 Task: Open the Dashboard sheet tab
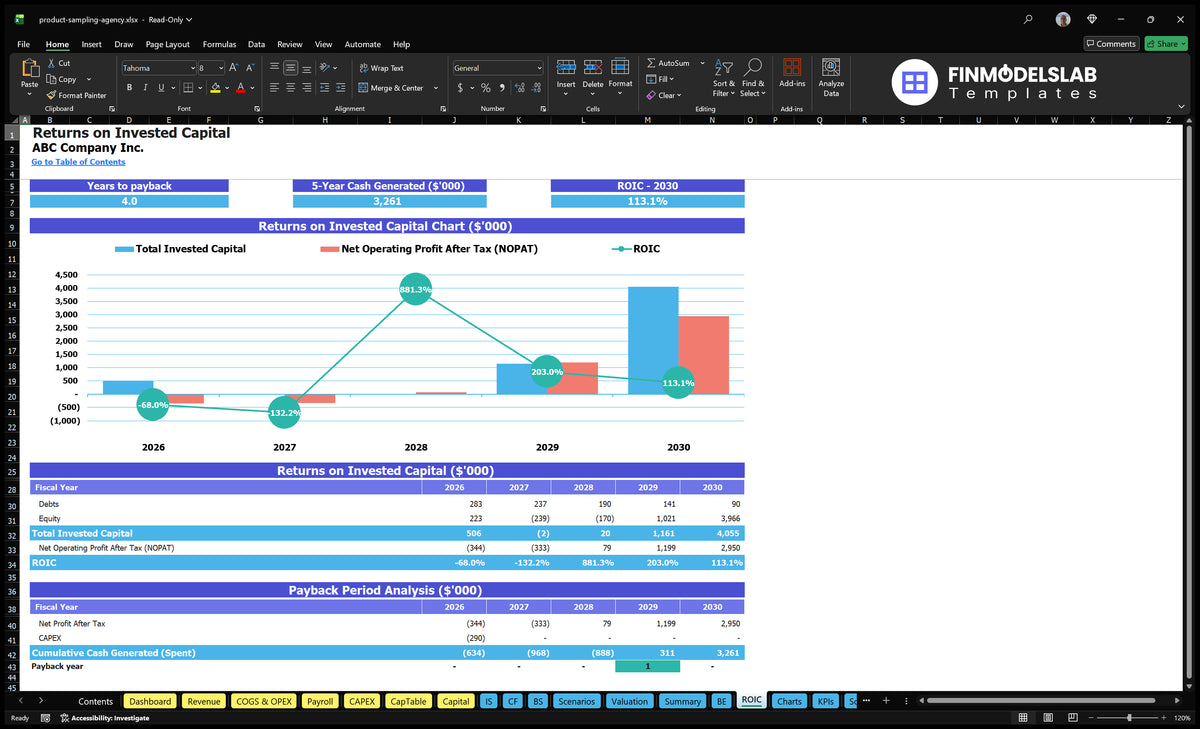point(150,701)
